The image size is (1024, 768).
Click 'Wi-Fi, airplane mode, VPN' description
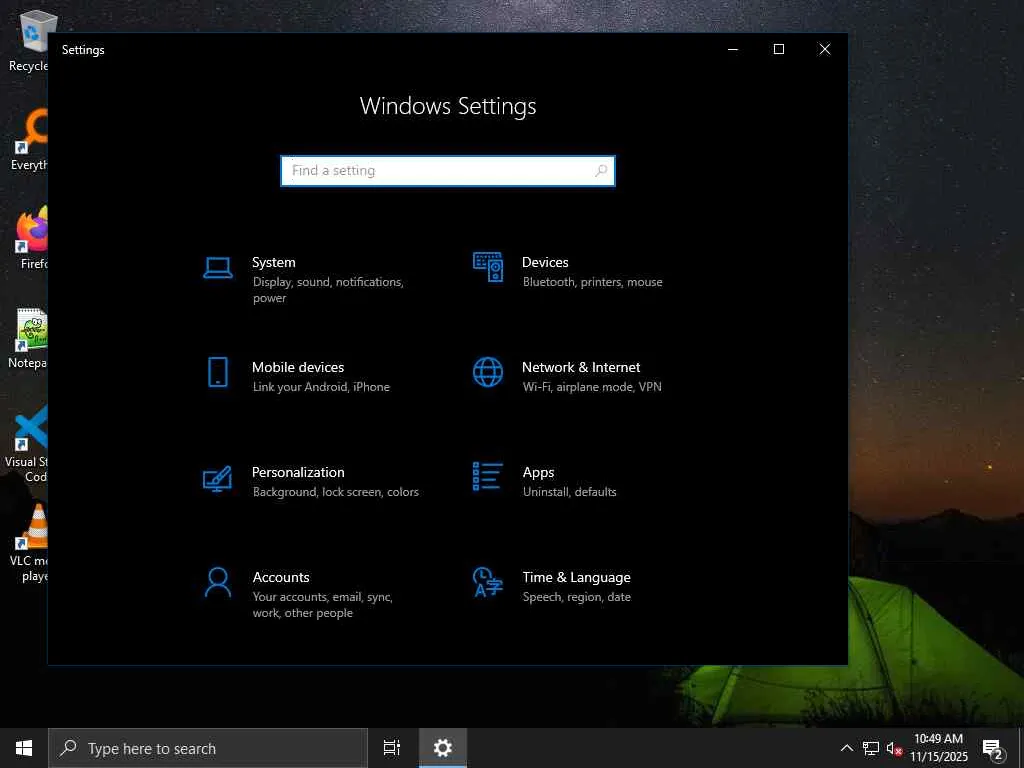click(x=592, y=387)
